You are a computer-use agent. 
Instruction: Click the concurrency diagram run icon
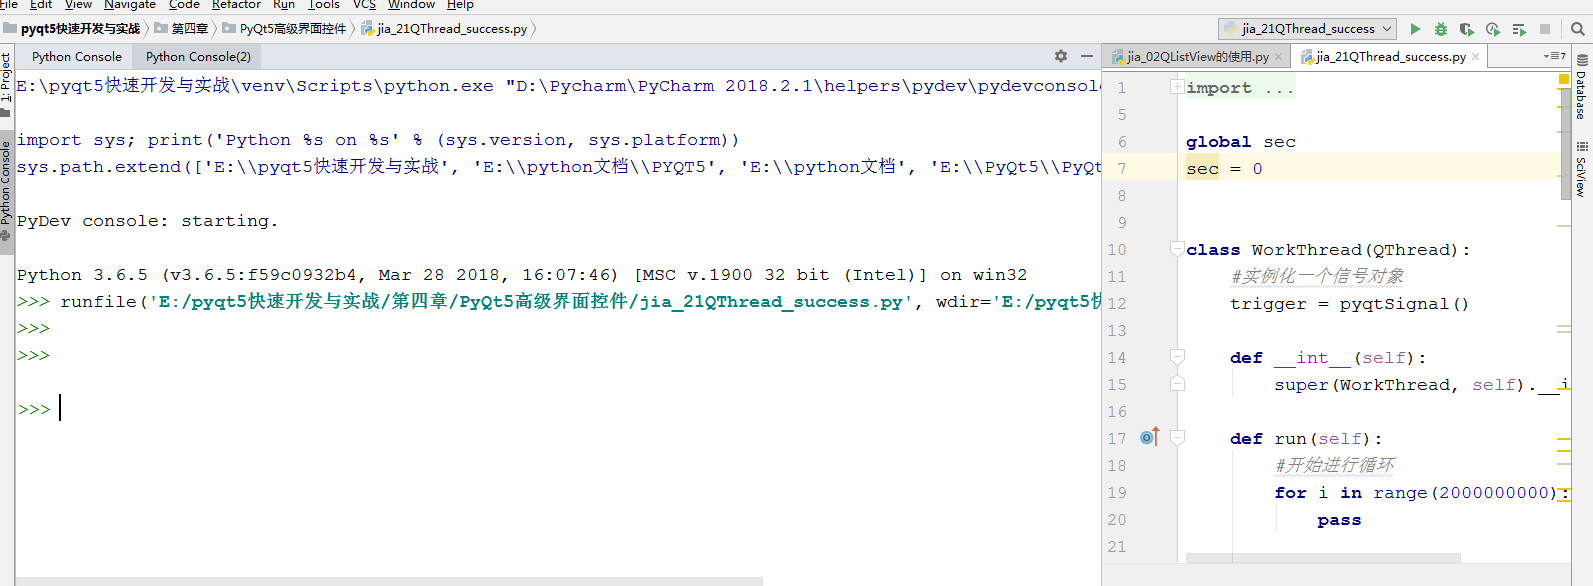1519,29
